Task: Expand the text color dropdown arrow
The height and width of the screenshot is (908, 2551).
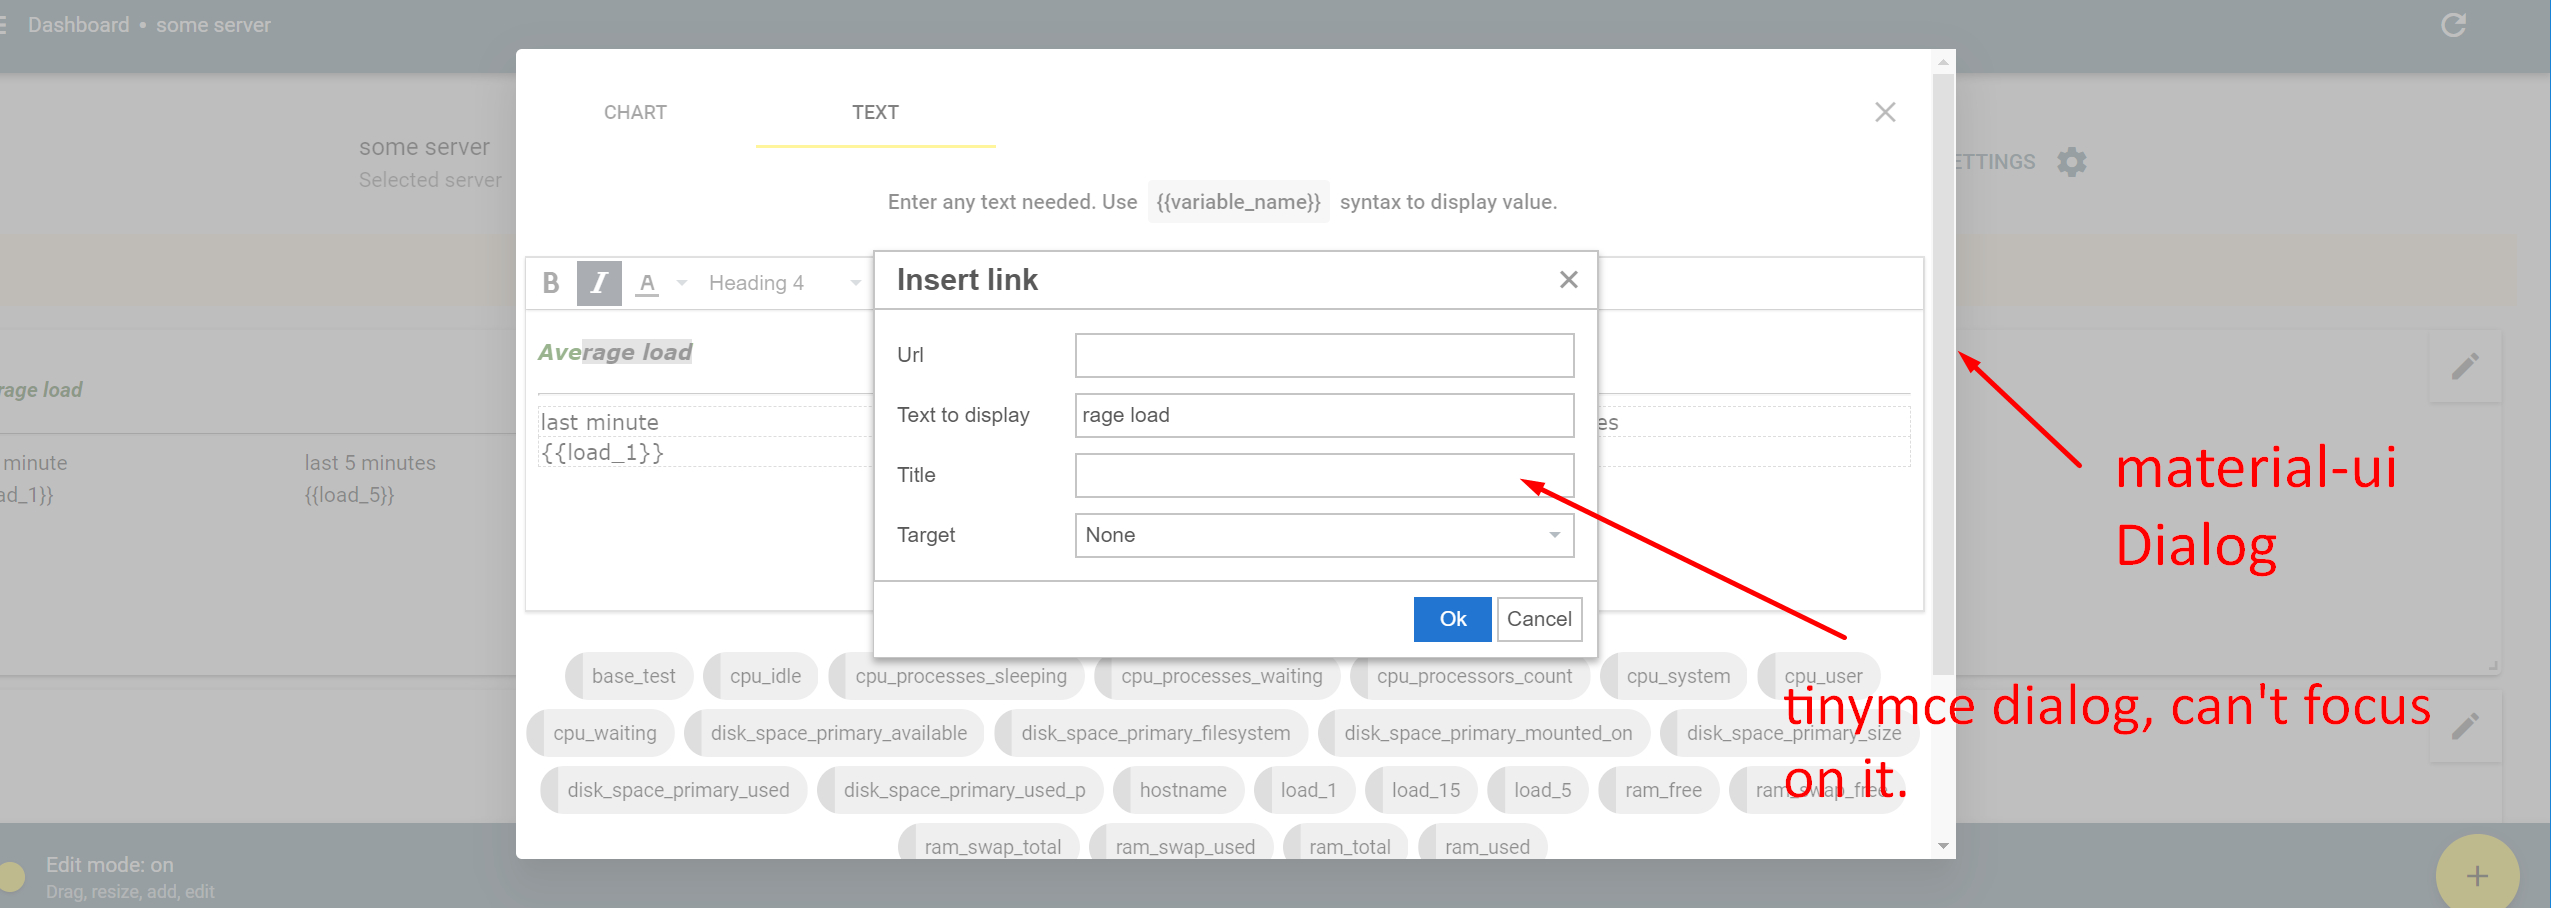Action: [679, 283]
